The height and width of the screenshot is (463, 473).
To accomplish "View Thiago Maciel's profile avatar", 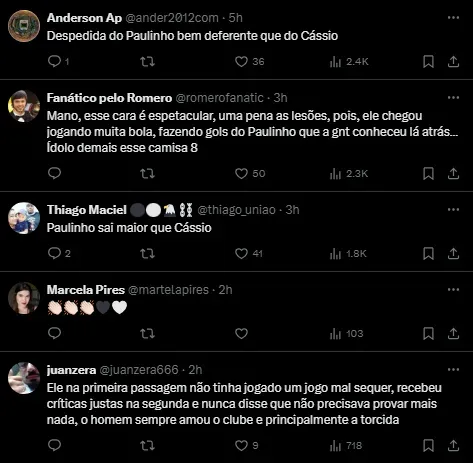I will point(24,218).
